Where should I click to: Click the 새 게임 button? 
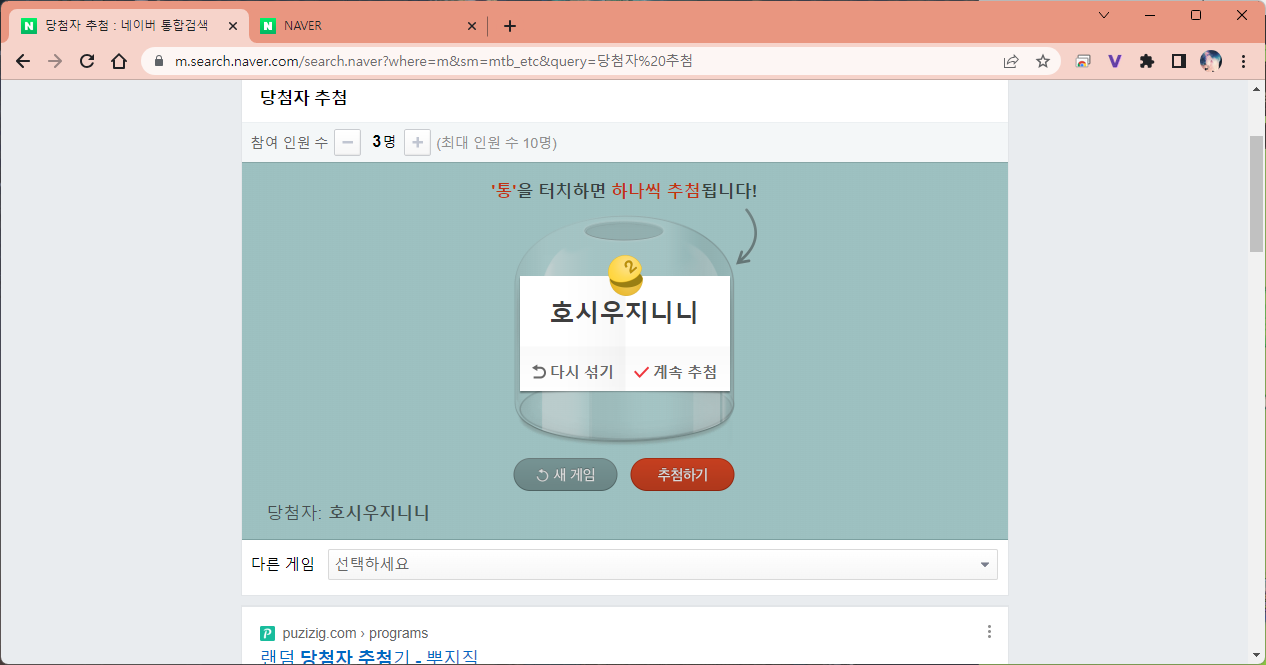tap(565, 475)
